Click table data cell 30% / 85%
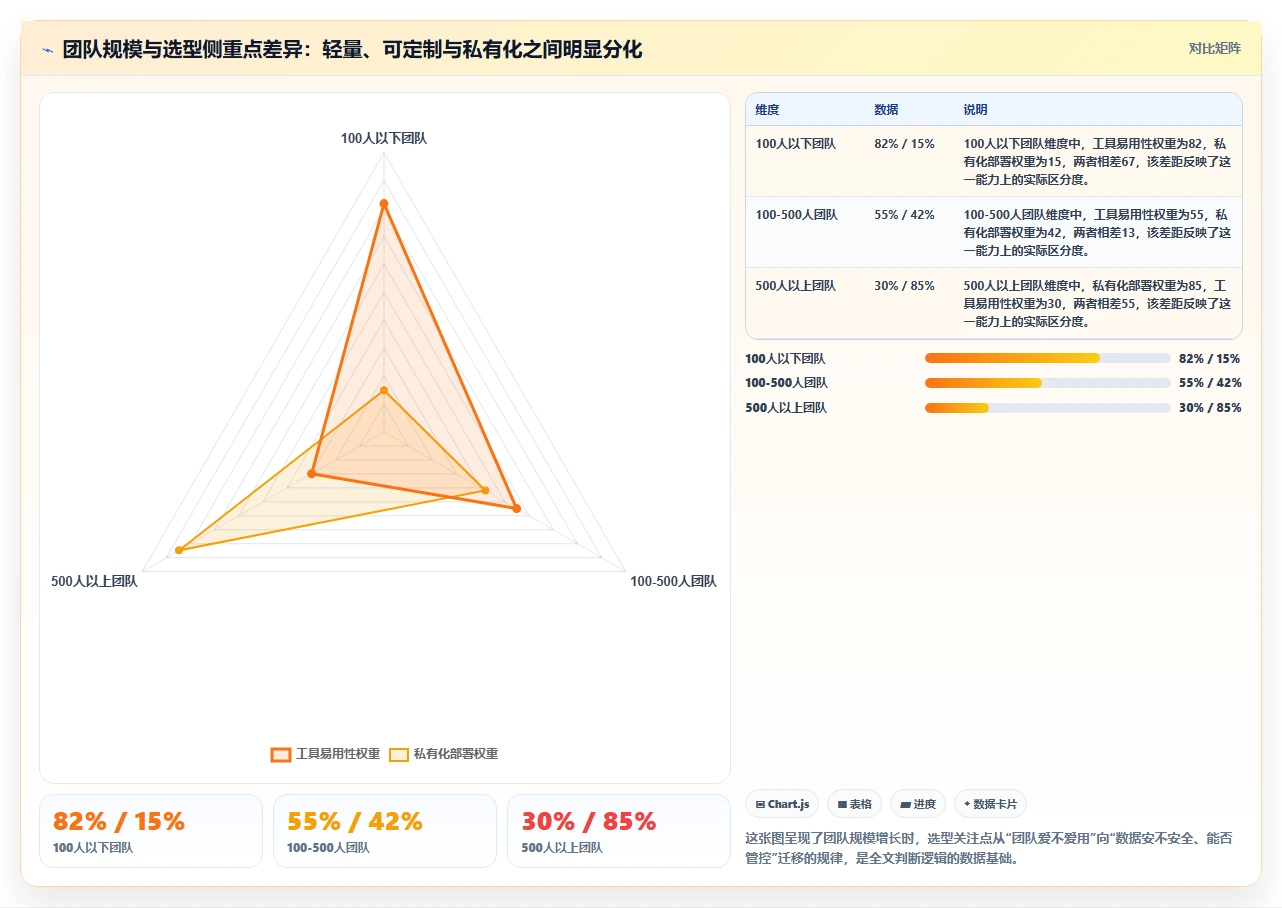The height and width of the screenshot is (908, 1282). [904, 286]
